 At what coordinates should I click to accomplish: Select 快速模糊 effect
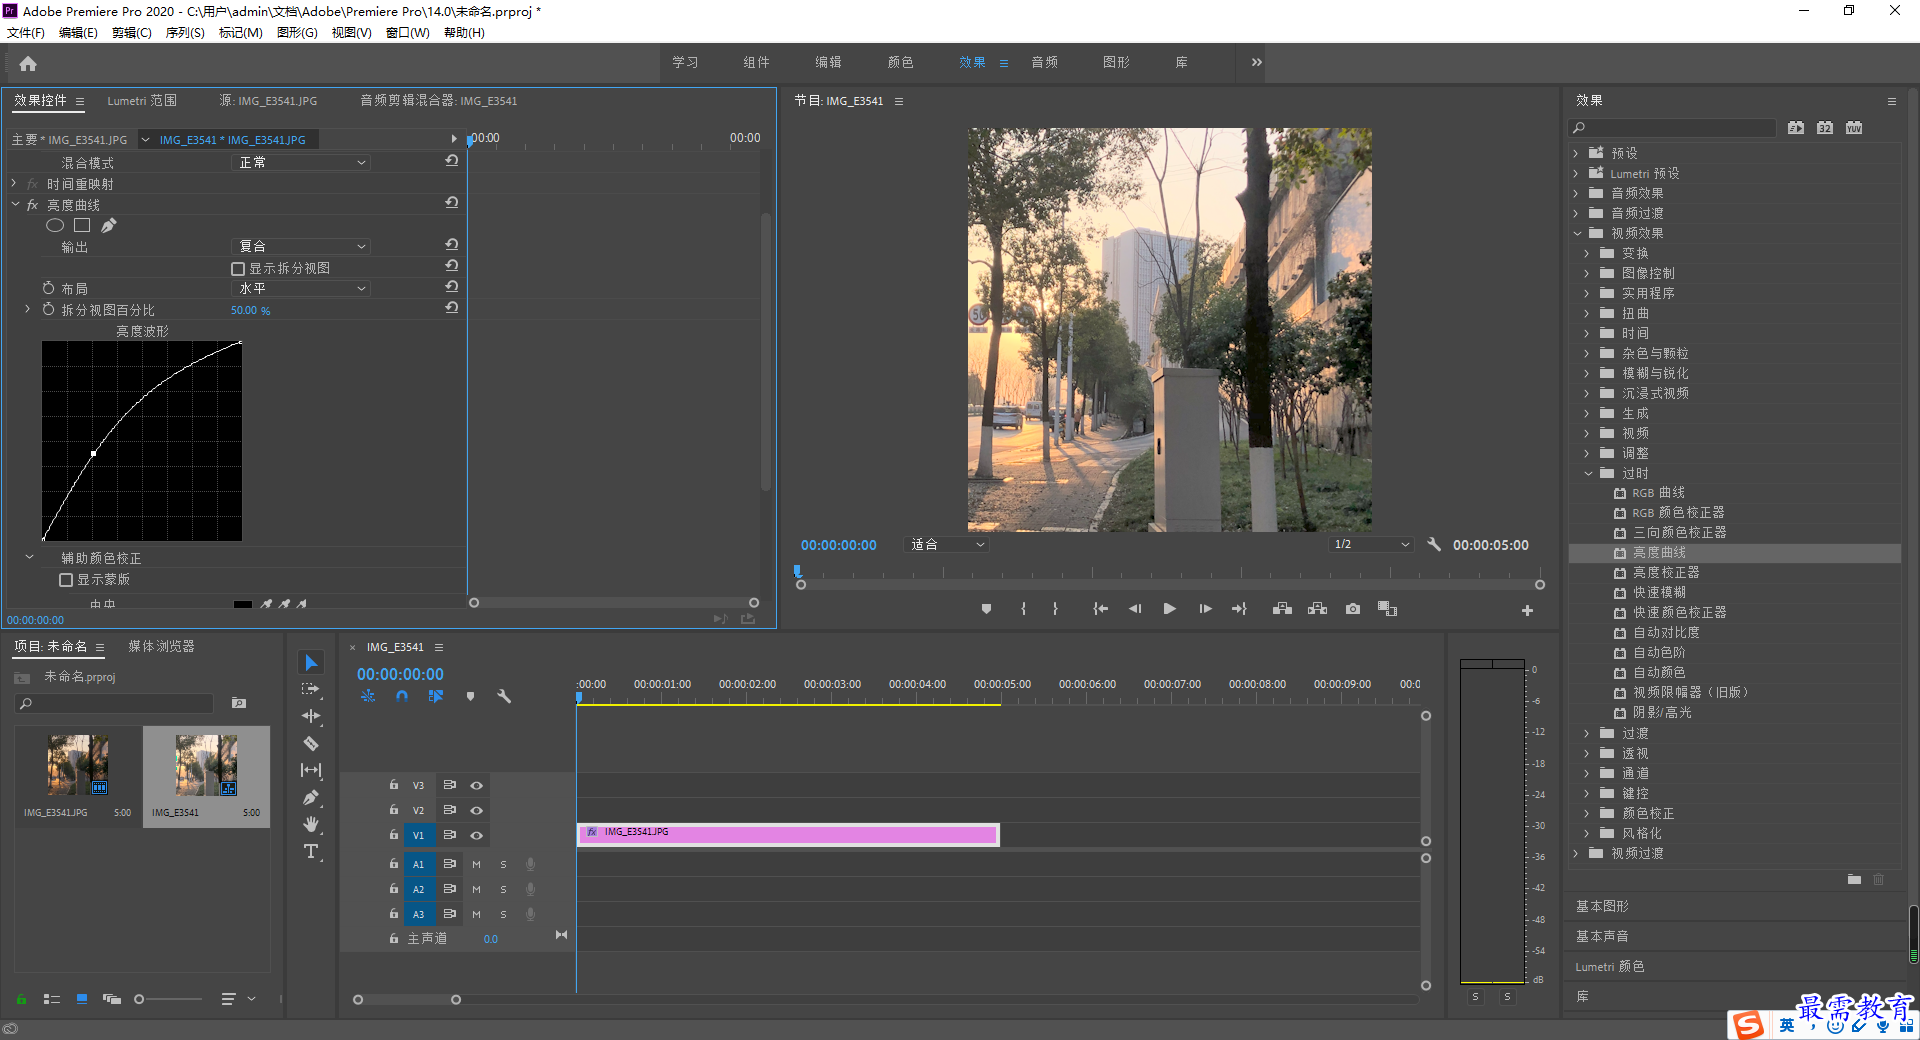[x=1659, y=593]
